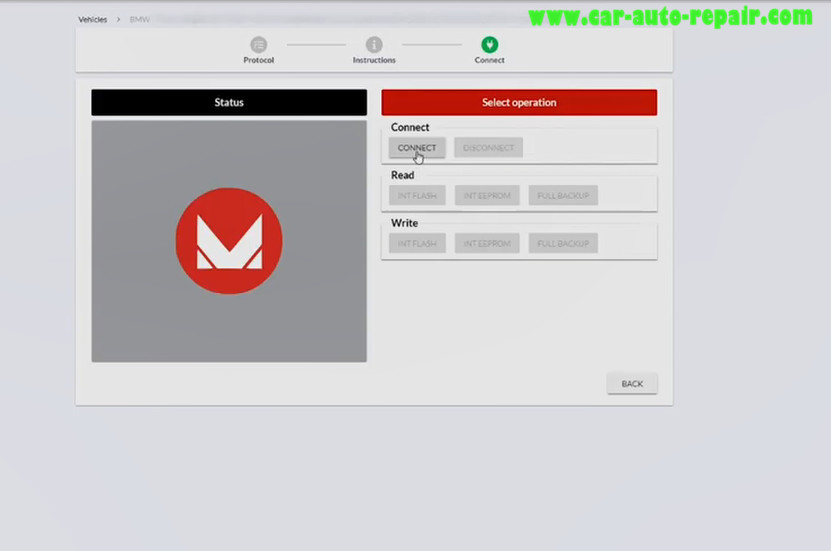Click the Protocol step label
The height and width of the screenshot is (551, 831).
click(x=259, y=60)
